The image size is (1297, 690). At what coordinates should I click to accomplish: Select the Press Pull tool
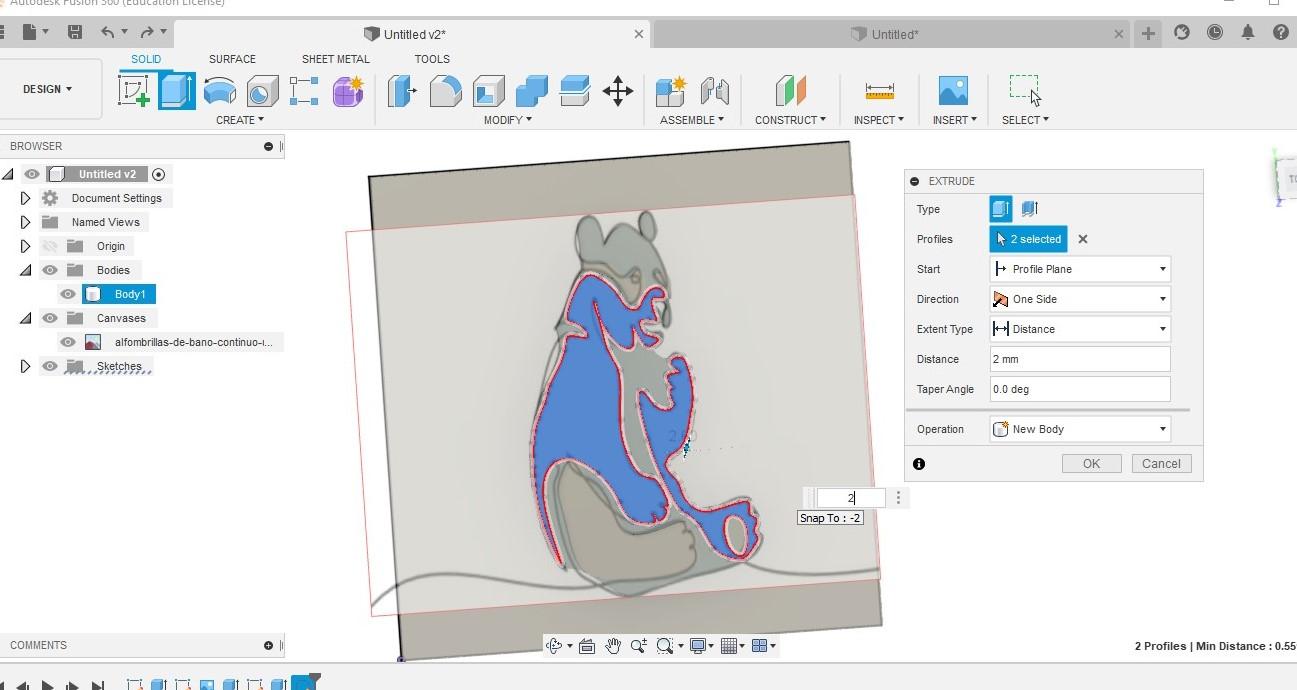[x=403, y=92]
